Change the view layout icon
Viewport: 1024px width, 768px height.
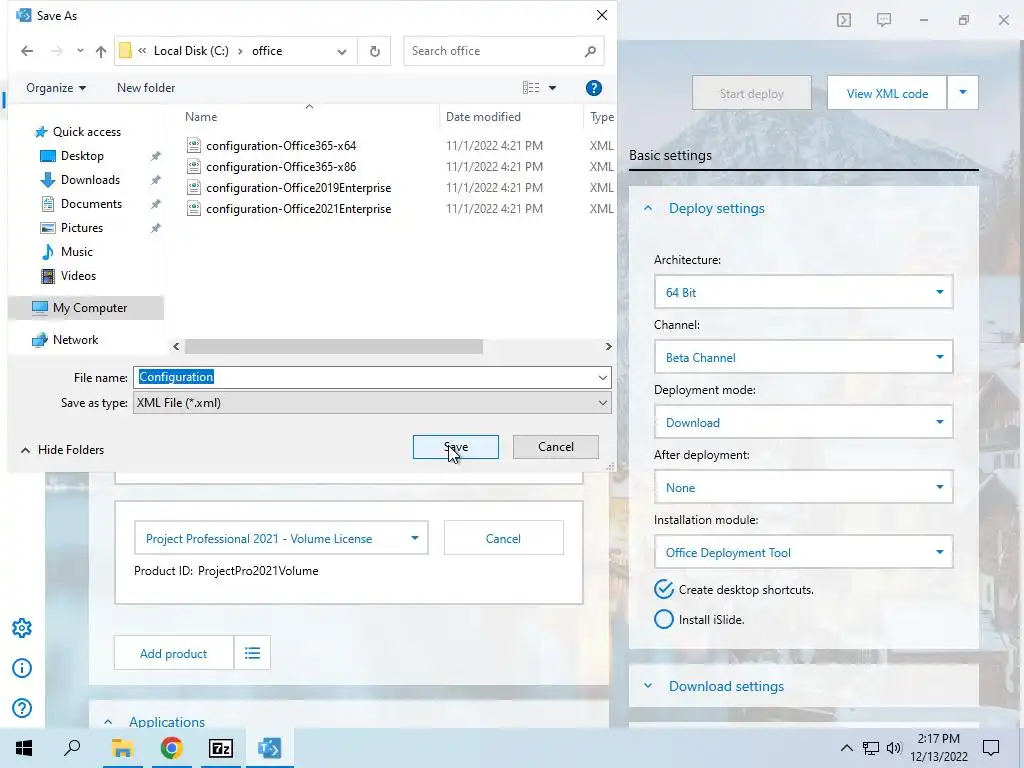(531, 88)
